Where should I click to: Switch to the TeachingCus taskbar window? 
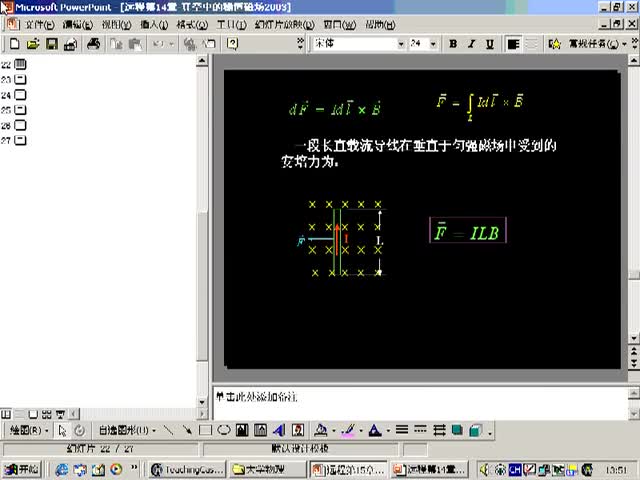(x=187, y=470)
